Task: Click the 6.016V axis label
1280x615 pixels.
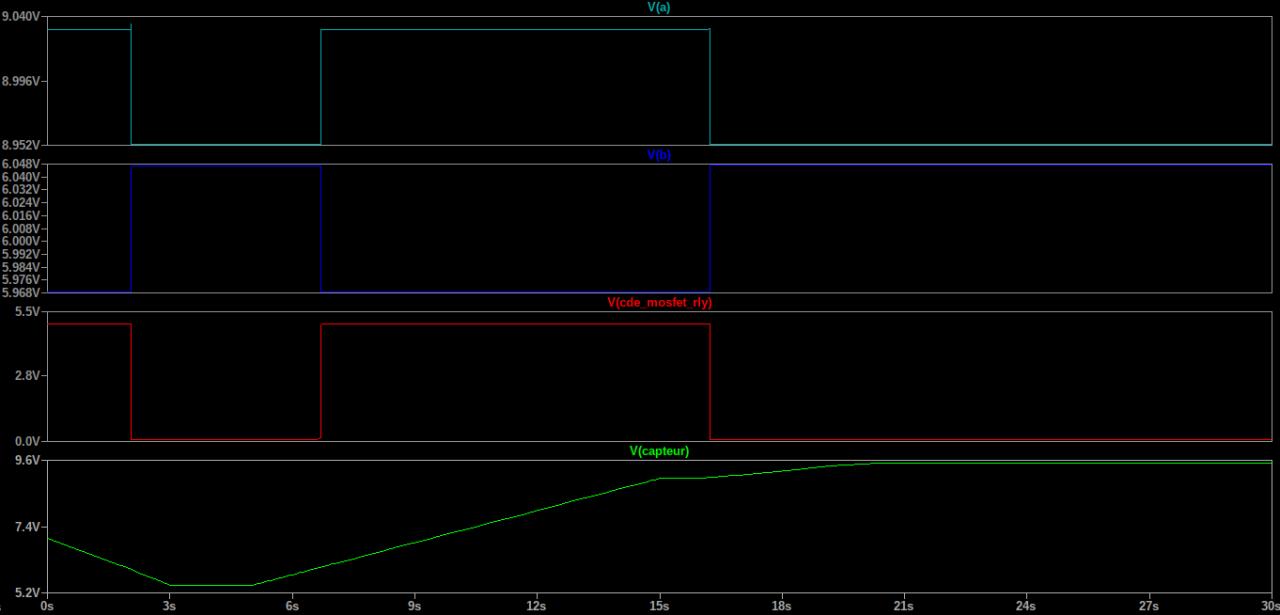Action: click(20, 216)
